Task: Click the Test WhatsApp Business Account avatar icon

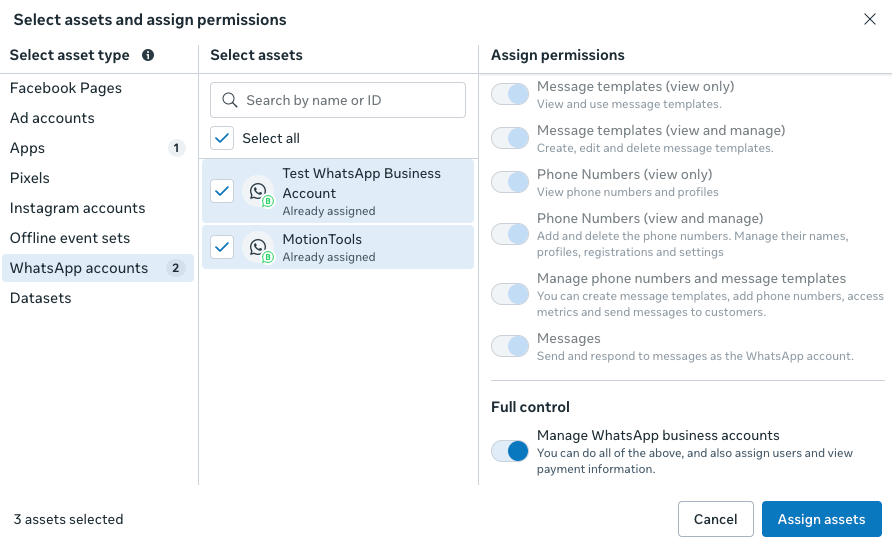Action: pyautogui.click(x=258, y=191)
